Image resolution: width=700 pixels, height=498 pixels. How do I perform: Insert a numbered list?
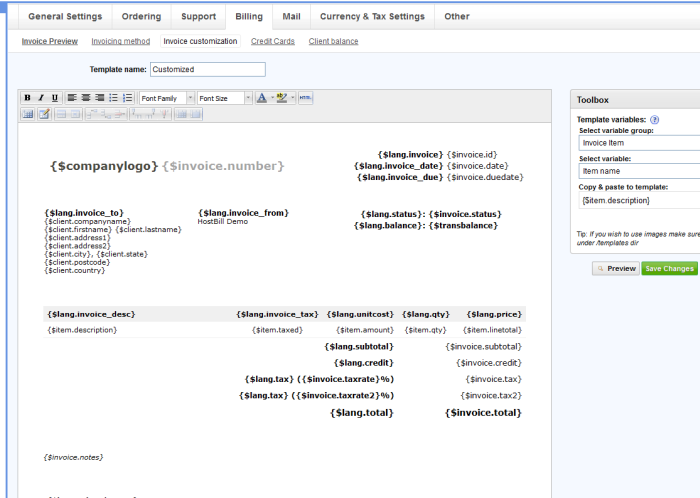[127, 98]
